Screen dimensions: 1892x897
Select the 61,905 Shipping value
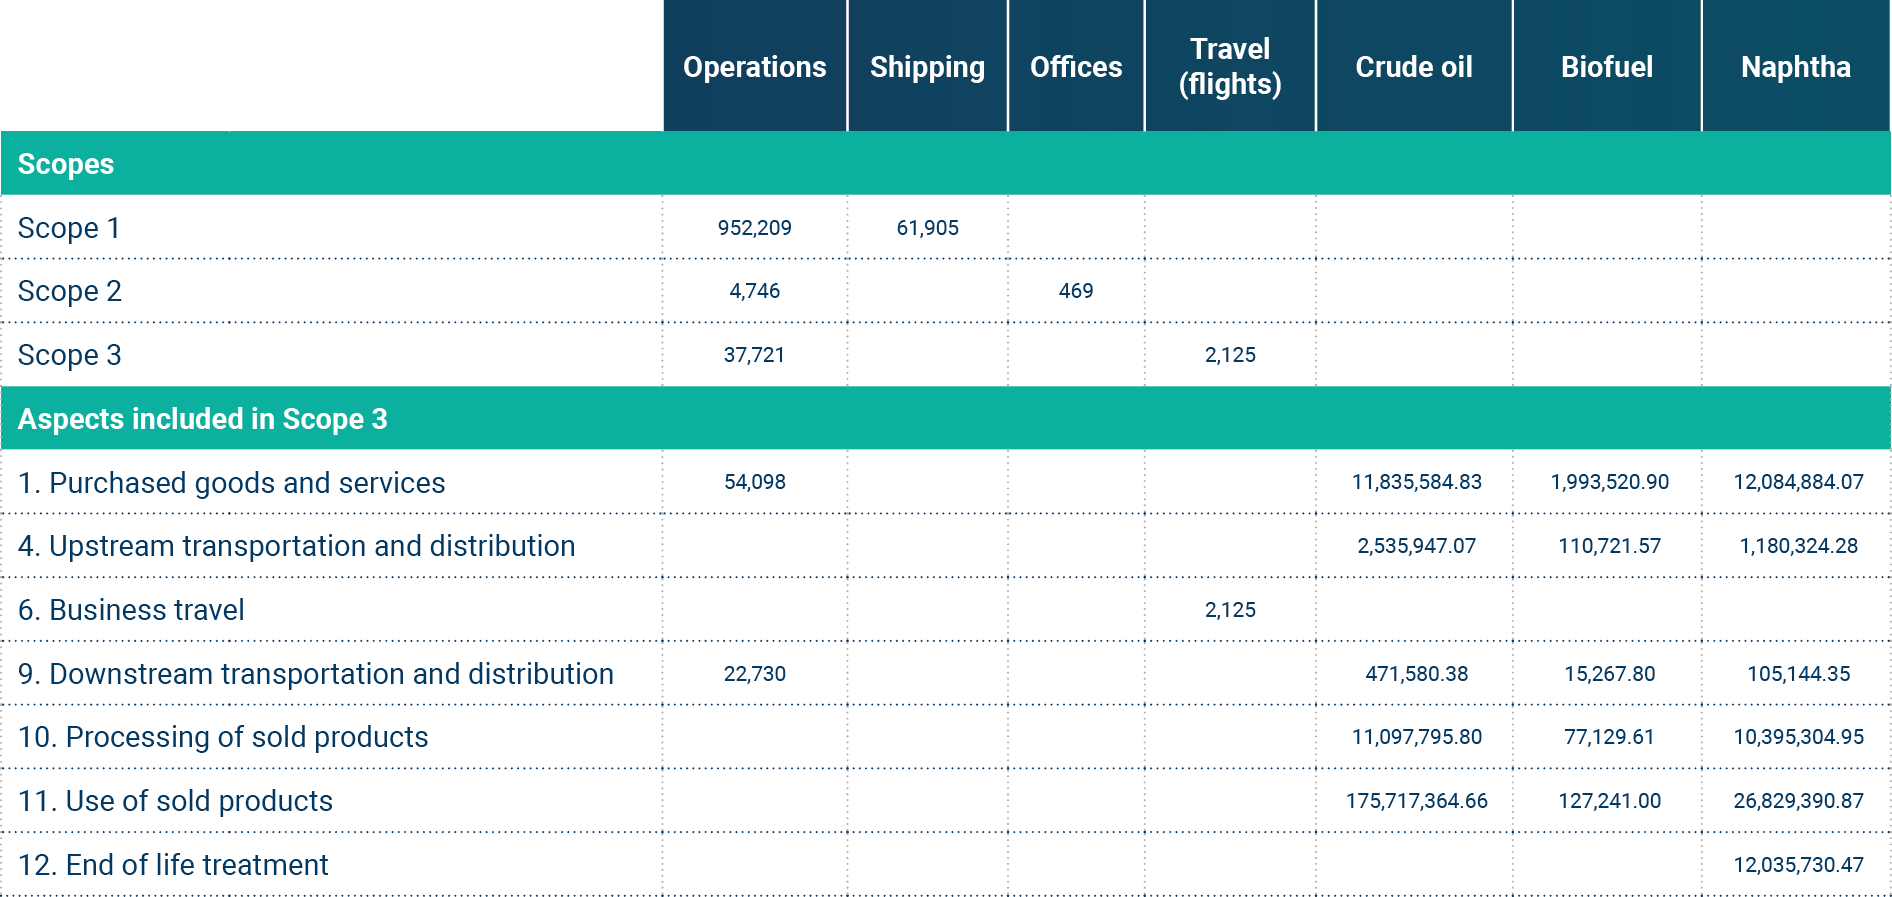point(927,228)
